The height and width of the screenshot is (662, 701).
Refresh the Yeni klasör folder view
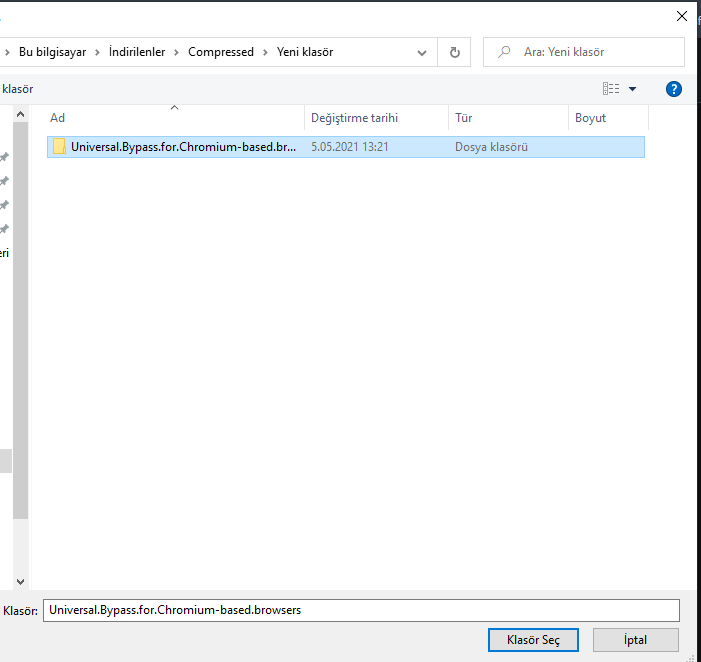(454, 52)
